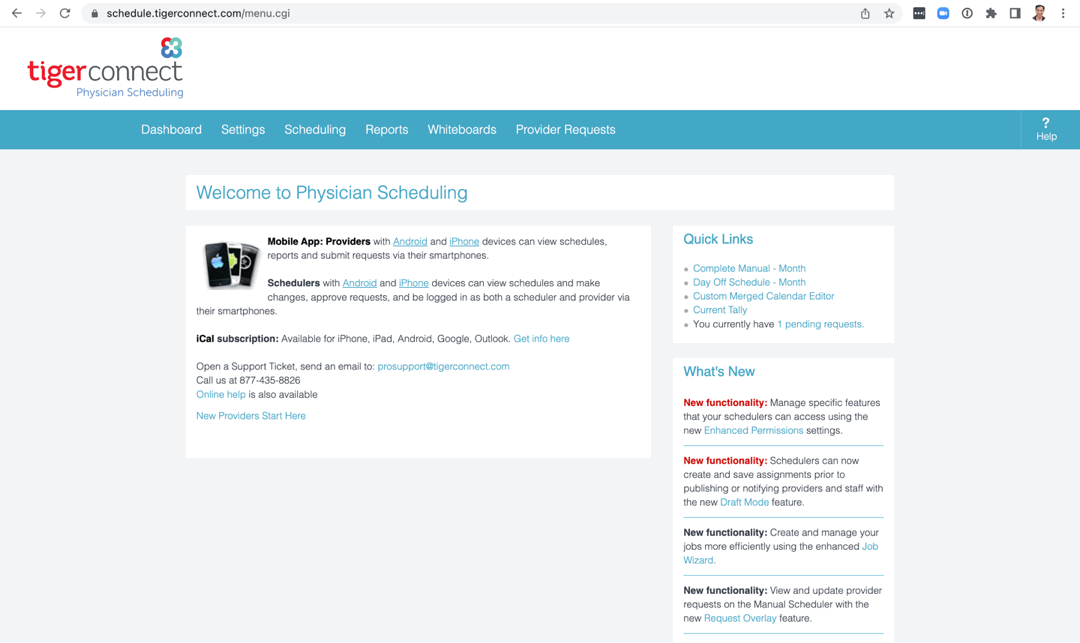This screenshot has height=643, width=1080.
Task: Click the prosupport@tigerconnect.com email link
Action: click(x=444, y=366)
